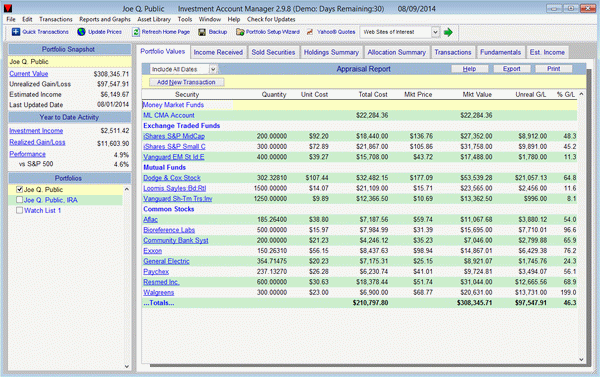Viewport: 600px width, 377px height.
Task: Check the Joe Q. Public, IRA checkbox
Action: pos(20,200)
